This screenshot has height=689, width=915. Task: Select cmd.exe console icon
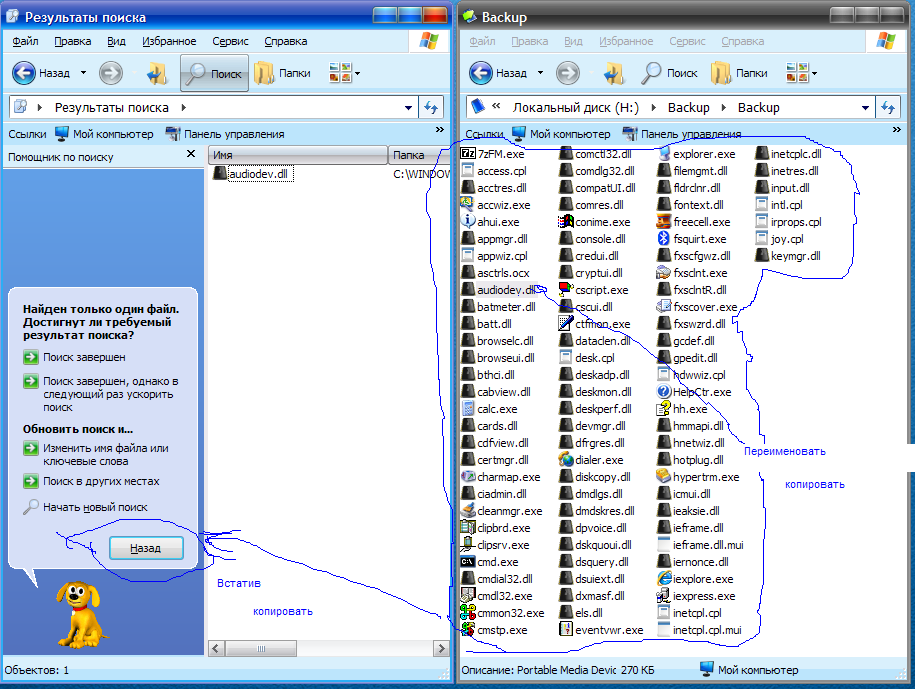(x=467, y=562)
